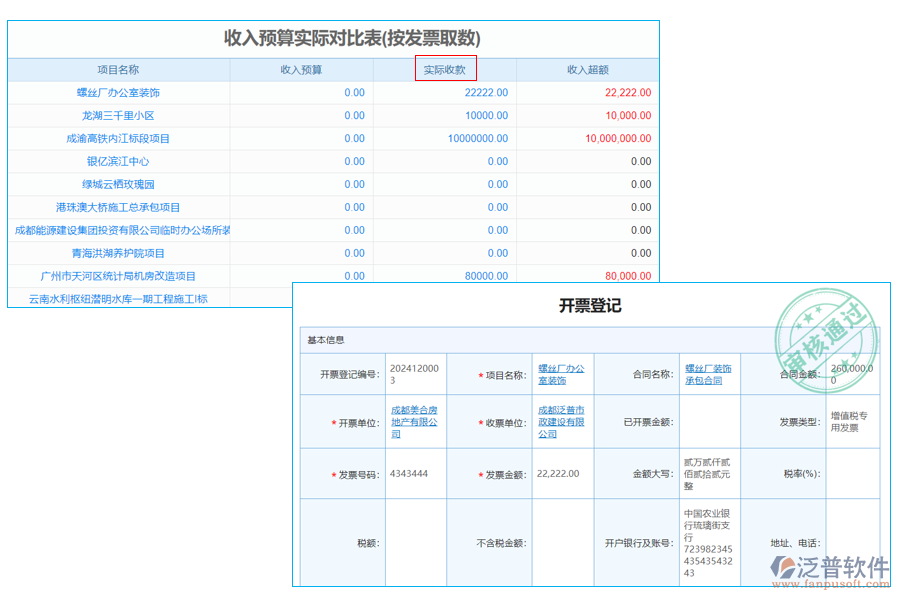
Task: Open the 港珠澳大桥施工总承包项目 link
Action: tap(118, 207)
